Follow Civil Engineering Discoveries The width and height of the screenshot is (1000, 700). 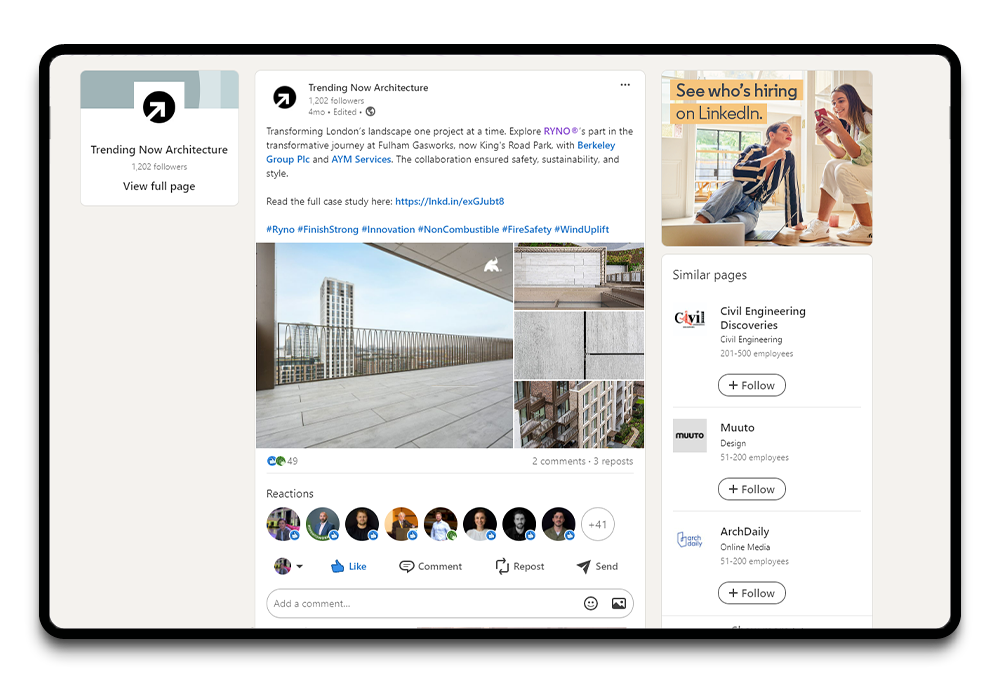pyautogui.click(x=751, y=385)
